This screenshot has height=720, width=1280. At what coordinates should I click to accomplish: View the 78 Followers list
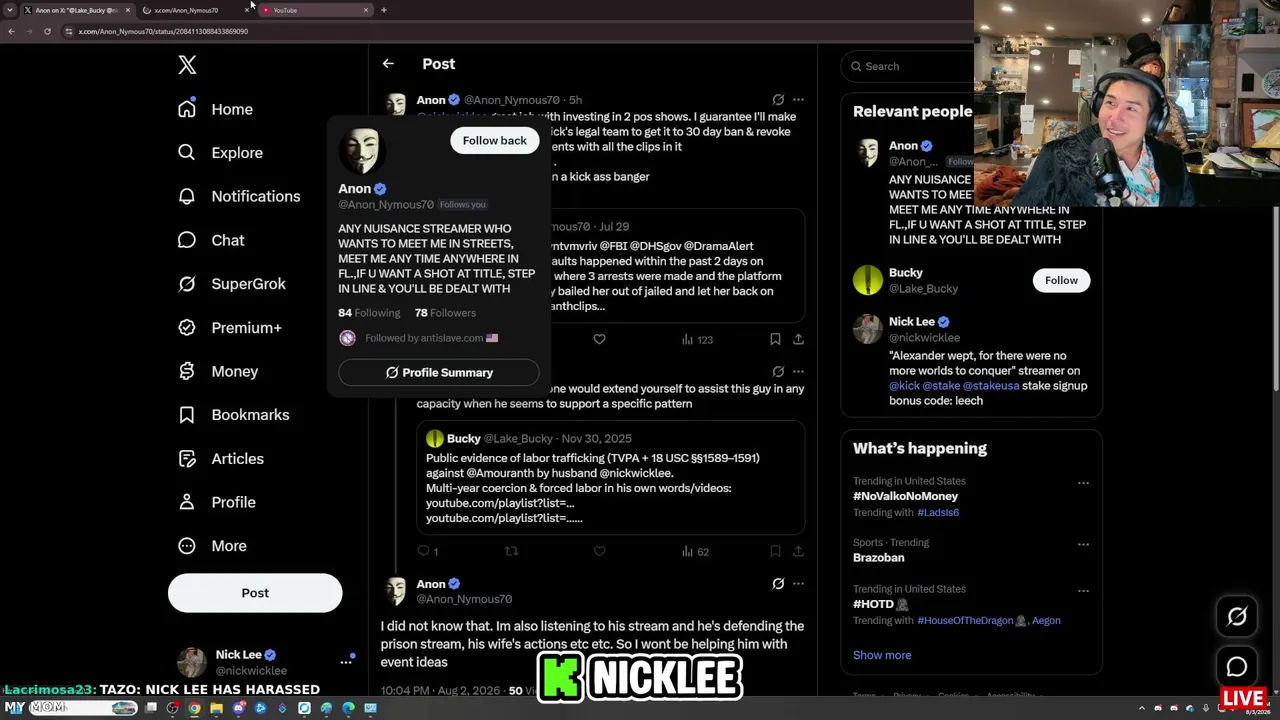tap(445, 313)
